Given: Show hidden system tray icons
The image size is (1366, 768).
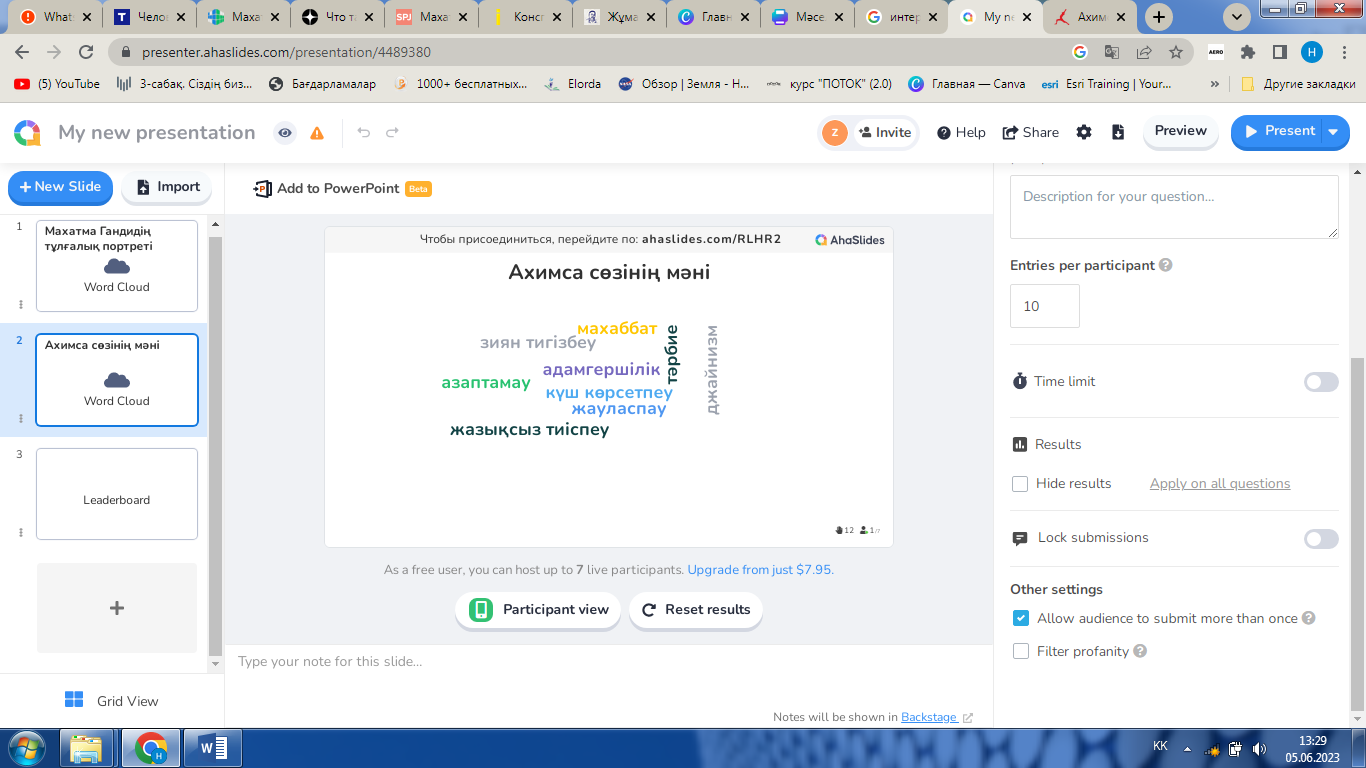Looking at the screenshot, I should pos(1186,748).
